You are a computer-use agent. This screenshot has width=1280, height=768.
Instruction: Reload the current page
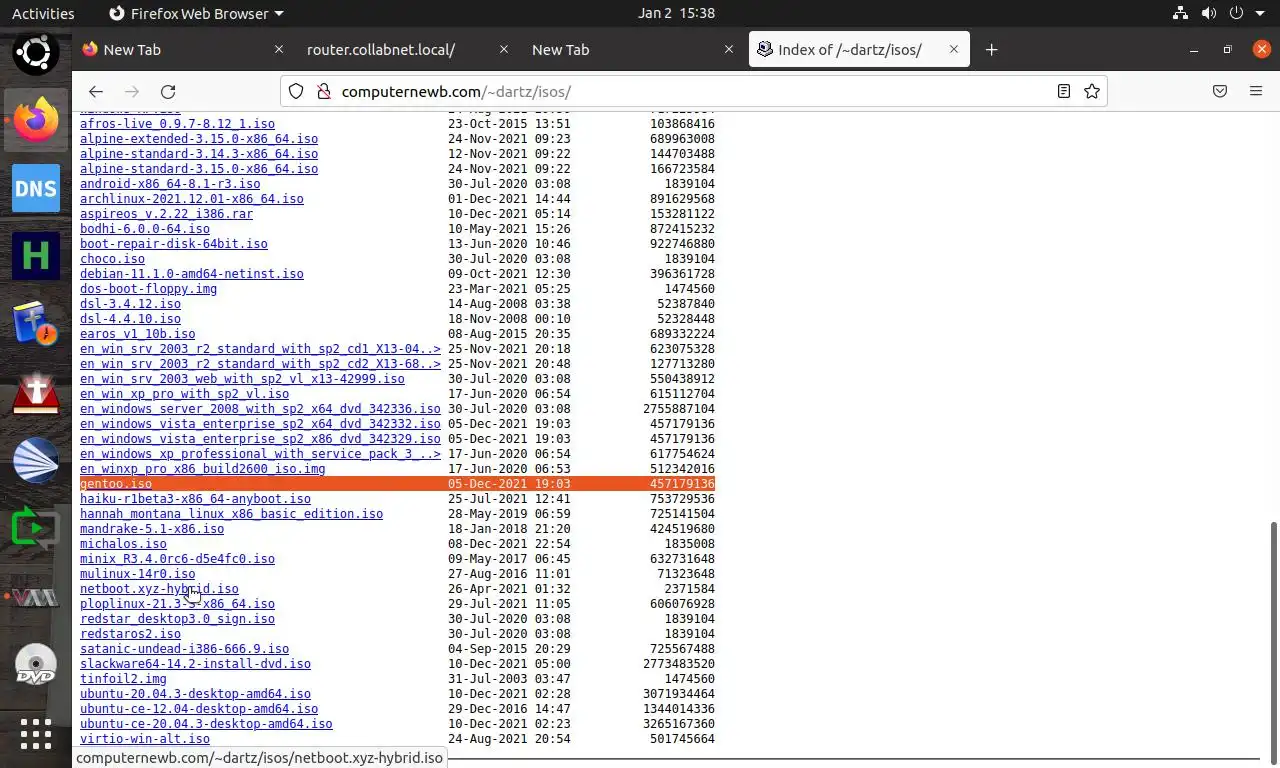[x=168, y=91]
